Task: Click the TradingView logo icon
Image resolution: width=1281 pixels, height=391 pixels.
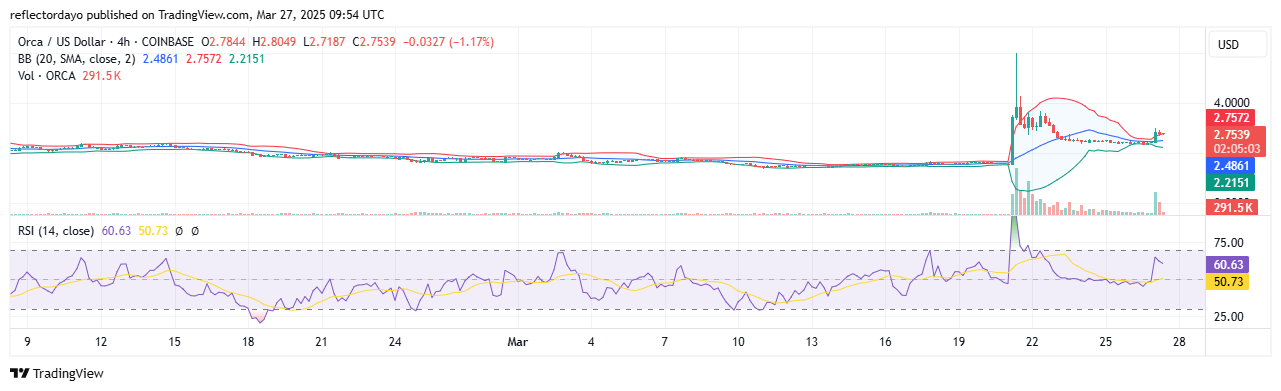Action: pos(18,373)
